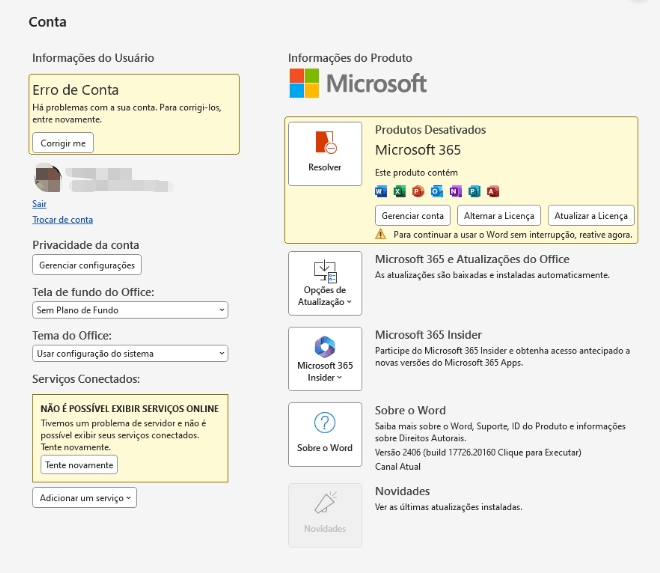
Task: Open Microsoft 365 Insider options
Action: tap(325, 359)
